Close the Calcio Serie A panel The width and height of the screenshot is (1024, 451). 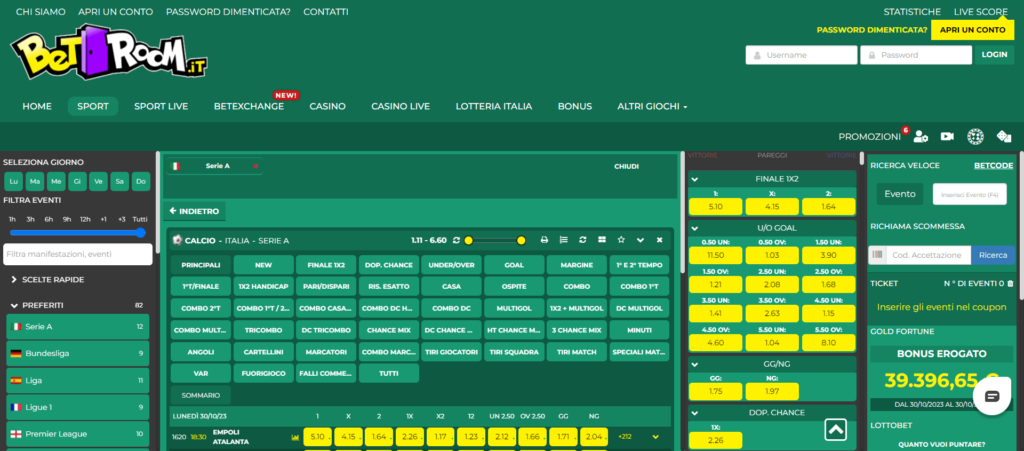(x=660, y=240)
